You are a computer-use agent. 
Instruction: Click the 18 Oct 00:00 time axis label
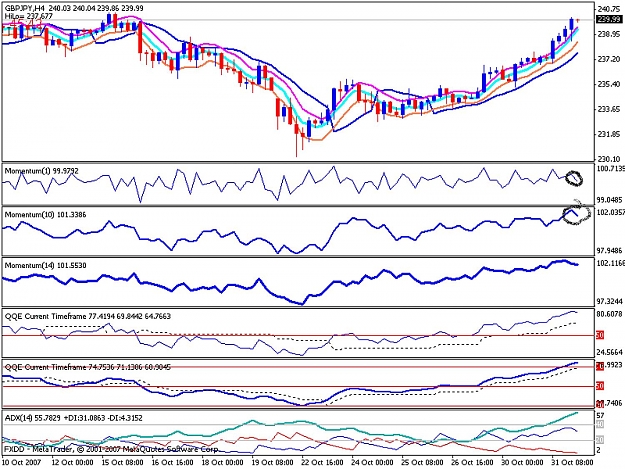point(222,462)
